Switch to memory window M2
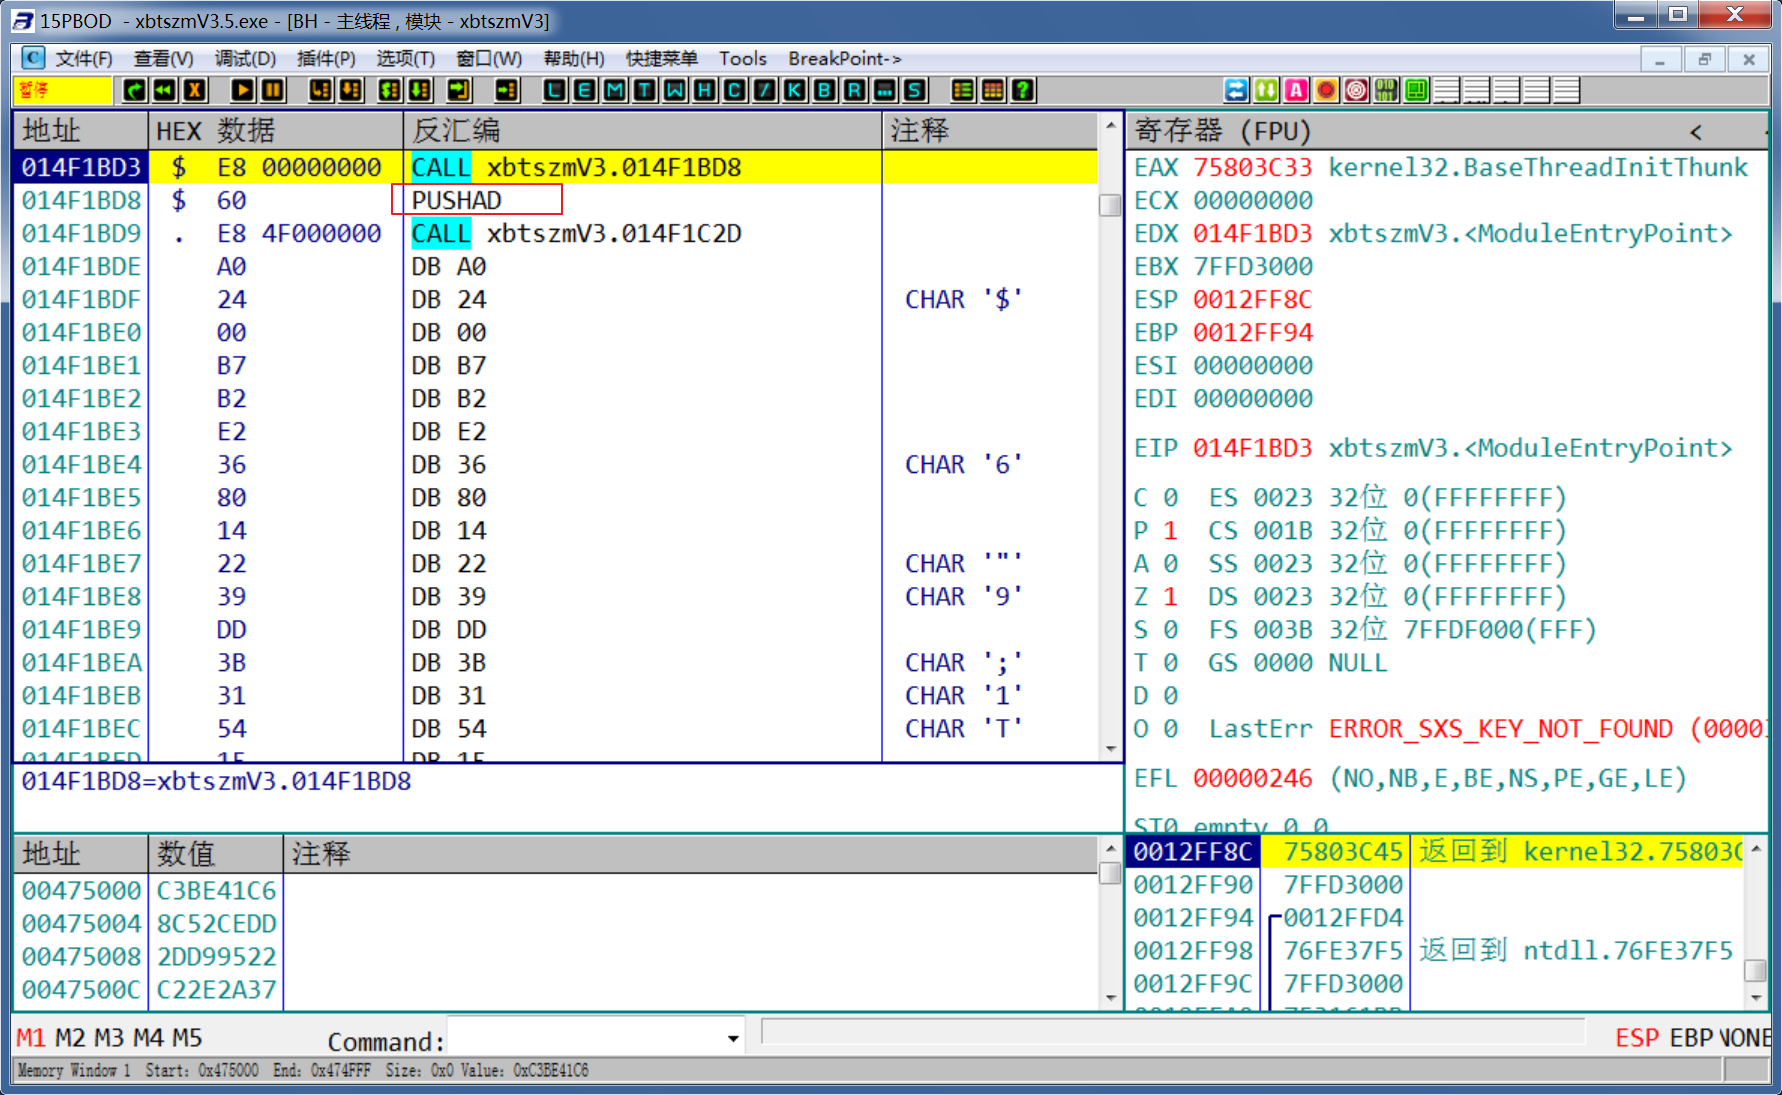The width and height of the screenshot is (1782, 1095). point(70,1038)
